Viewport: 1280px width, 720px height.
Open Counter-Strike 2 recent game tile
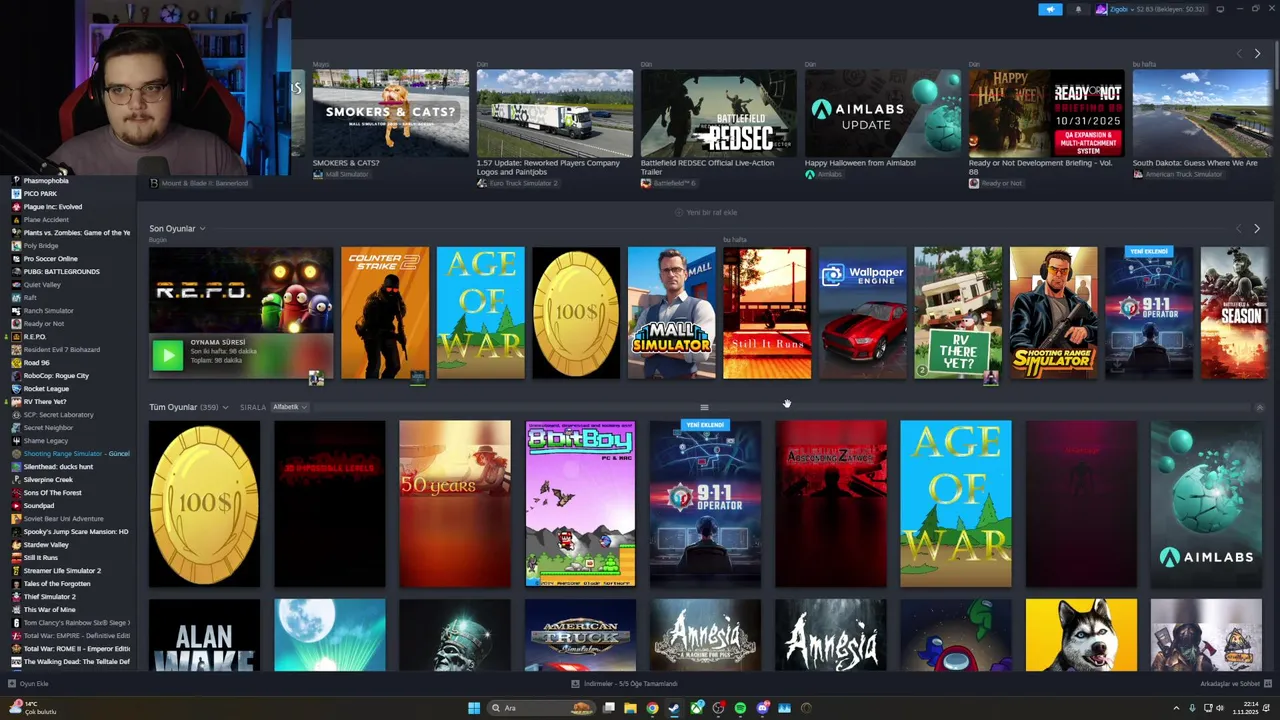tap(385, 313)
